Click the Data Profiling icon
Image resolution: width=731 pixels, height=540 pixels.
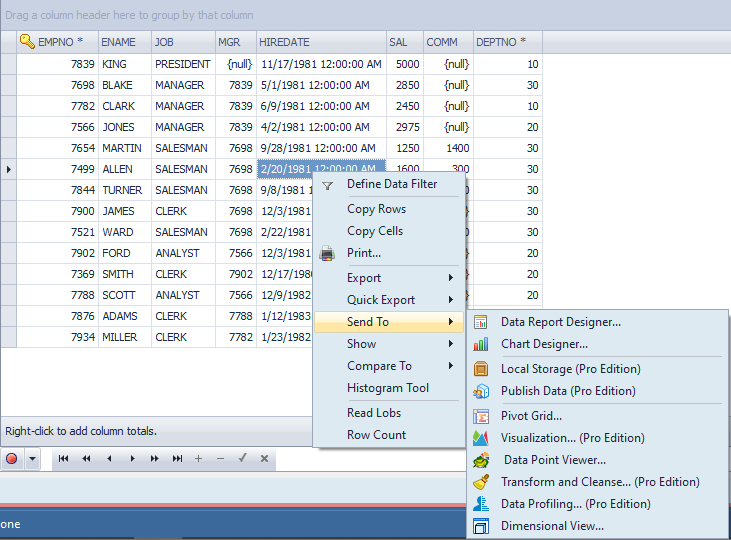pos(481,504)
